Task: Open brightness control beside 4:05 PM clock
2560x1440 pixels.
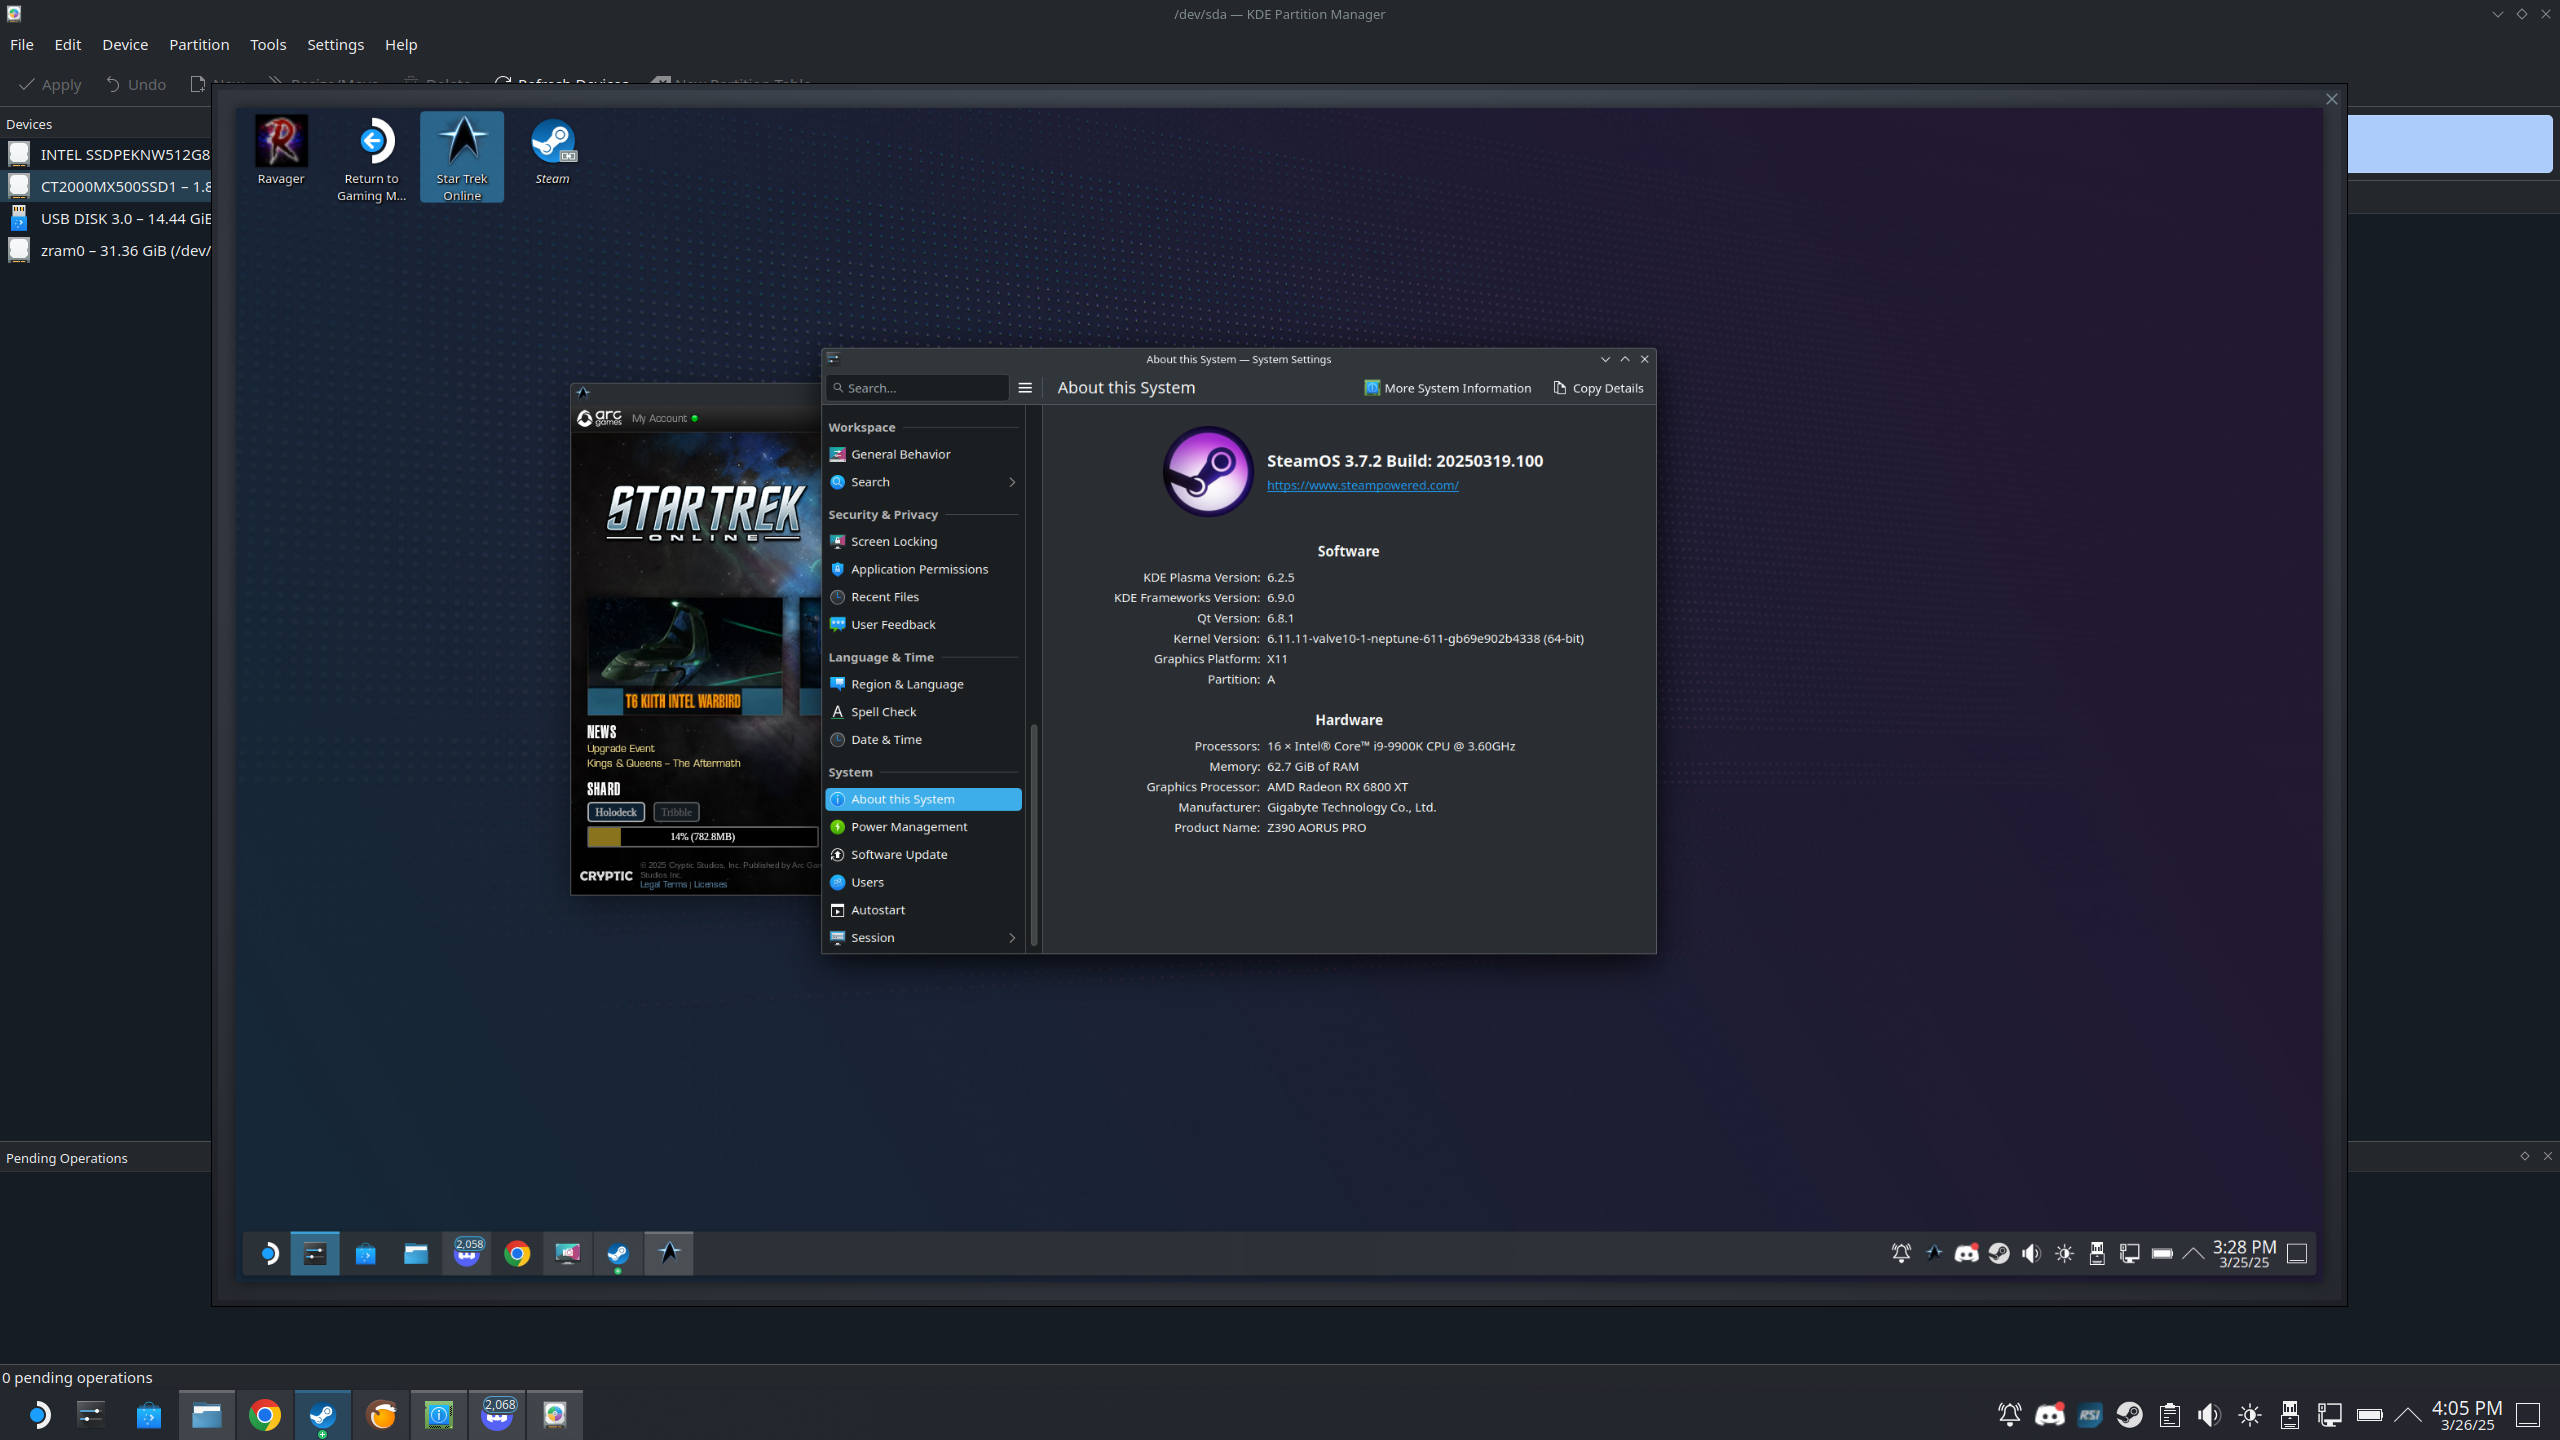Action: (x=2250, y=1415)
